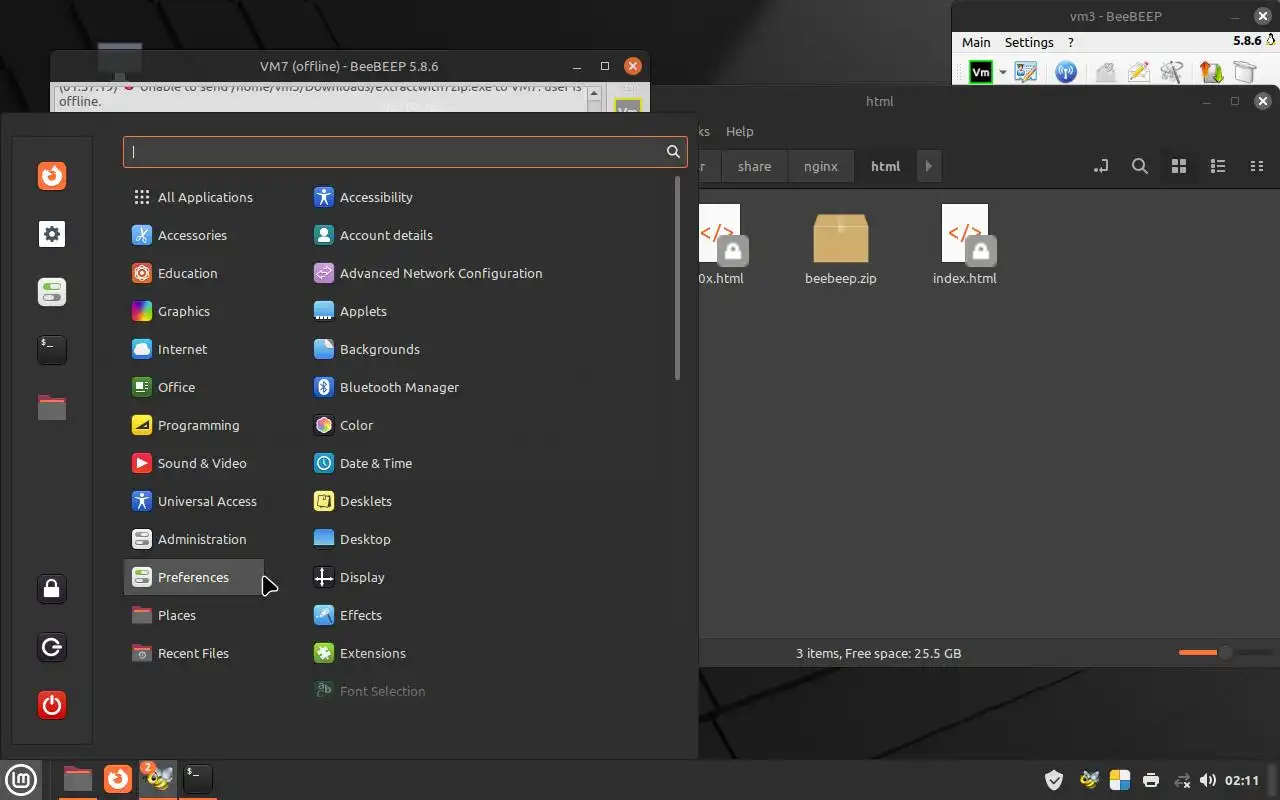Open Terminal from the taskbar

(x=198, y=779)
